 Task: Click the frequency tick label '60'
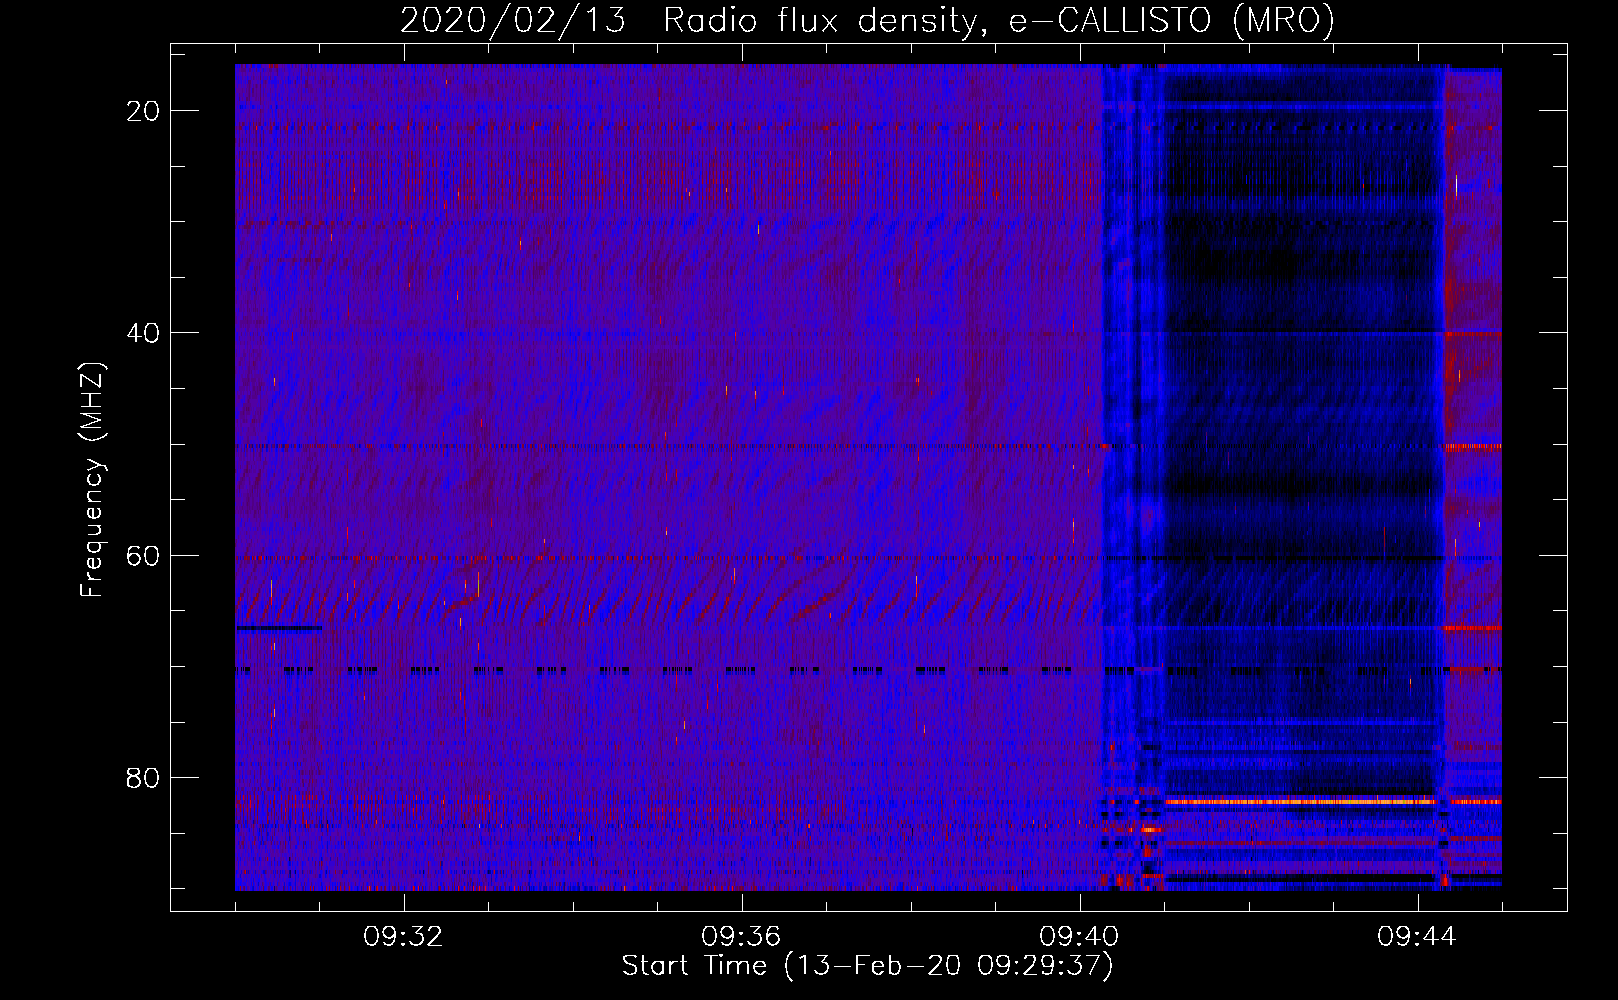coord(144,555)
